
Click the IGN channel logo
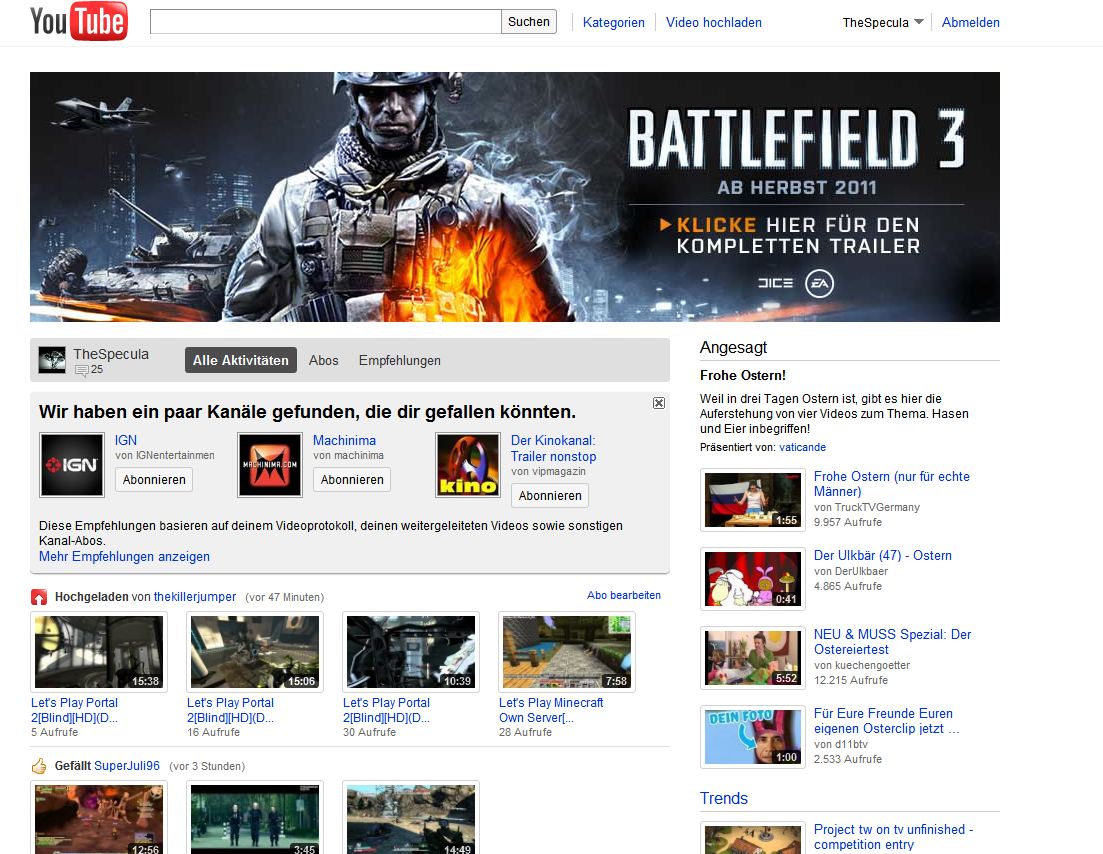(x=72, y=465)
